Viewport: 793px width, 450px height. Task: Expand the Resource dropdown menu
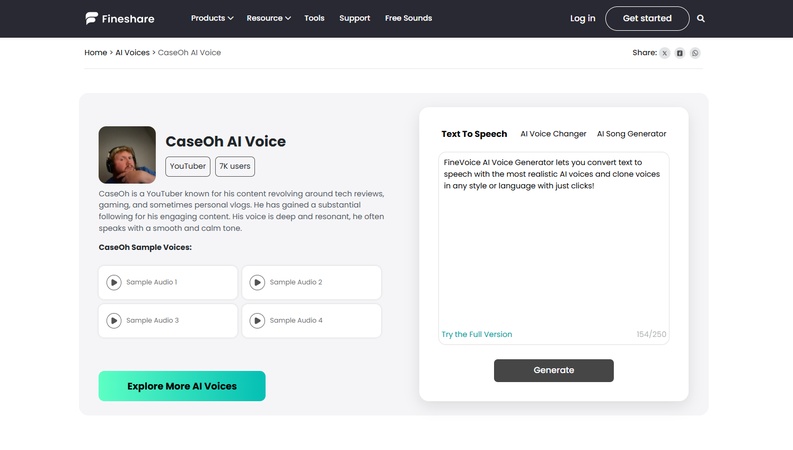tap(269, 18)
